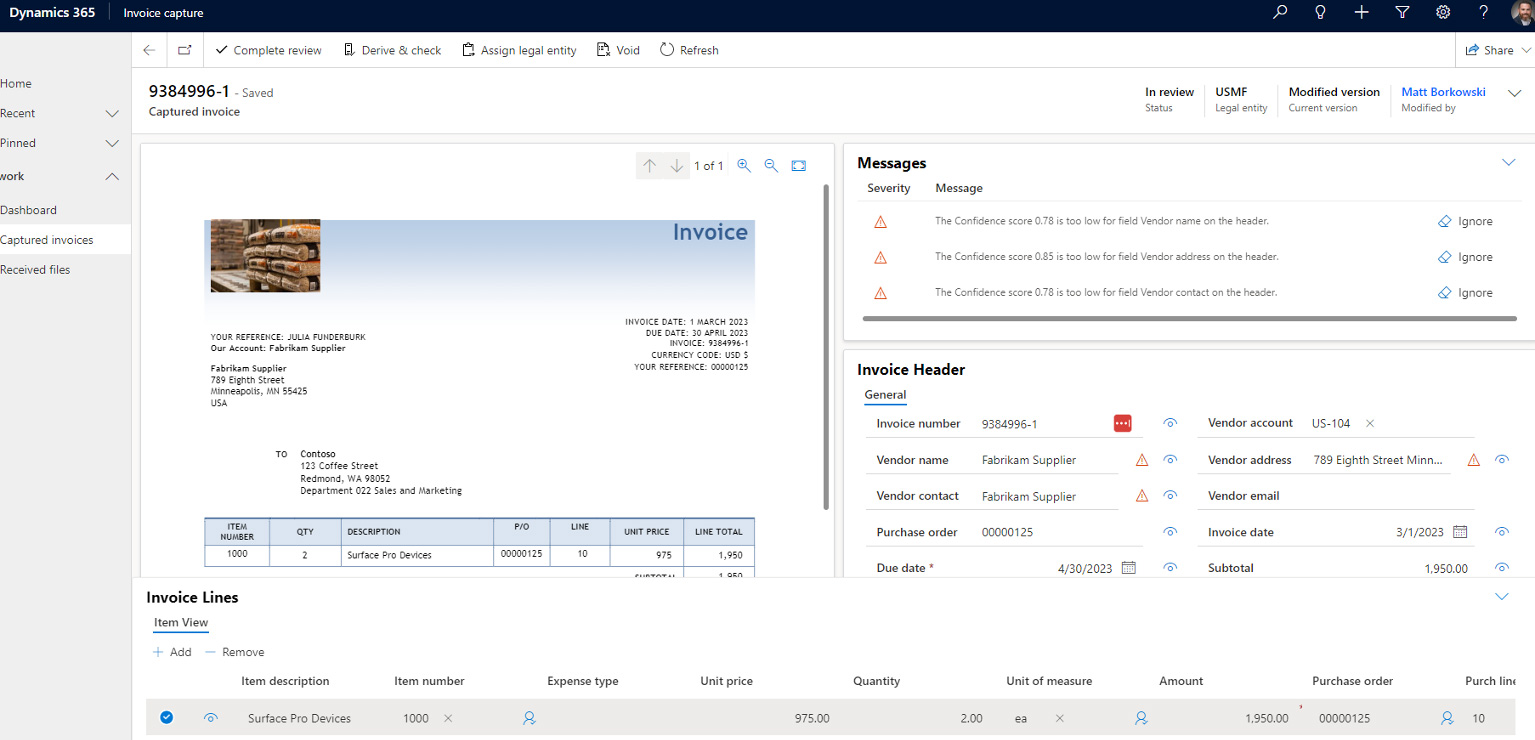Fit invoice document to width icon

coord(799,166)
